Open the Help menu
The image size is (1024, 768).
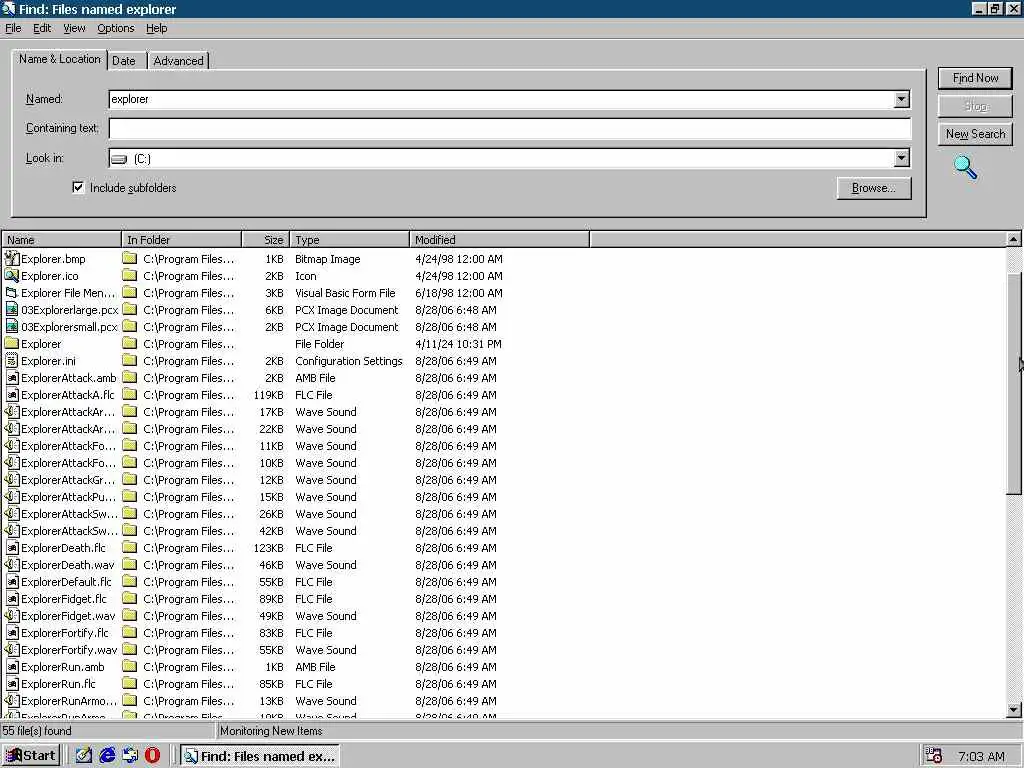[x=156, y=28]
